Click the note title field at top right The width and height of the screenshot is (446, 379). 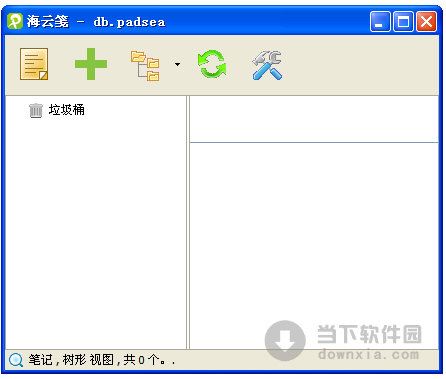point(314,119)
